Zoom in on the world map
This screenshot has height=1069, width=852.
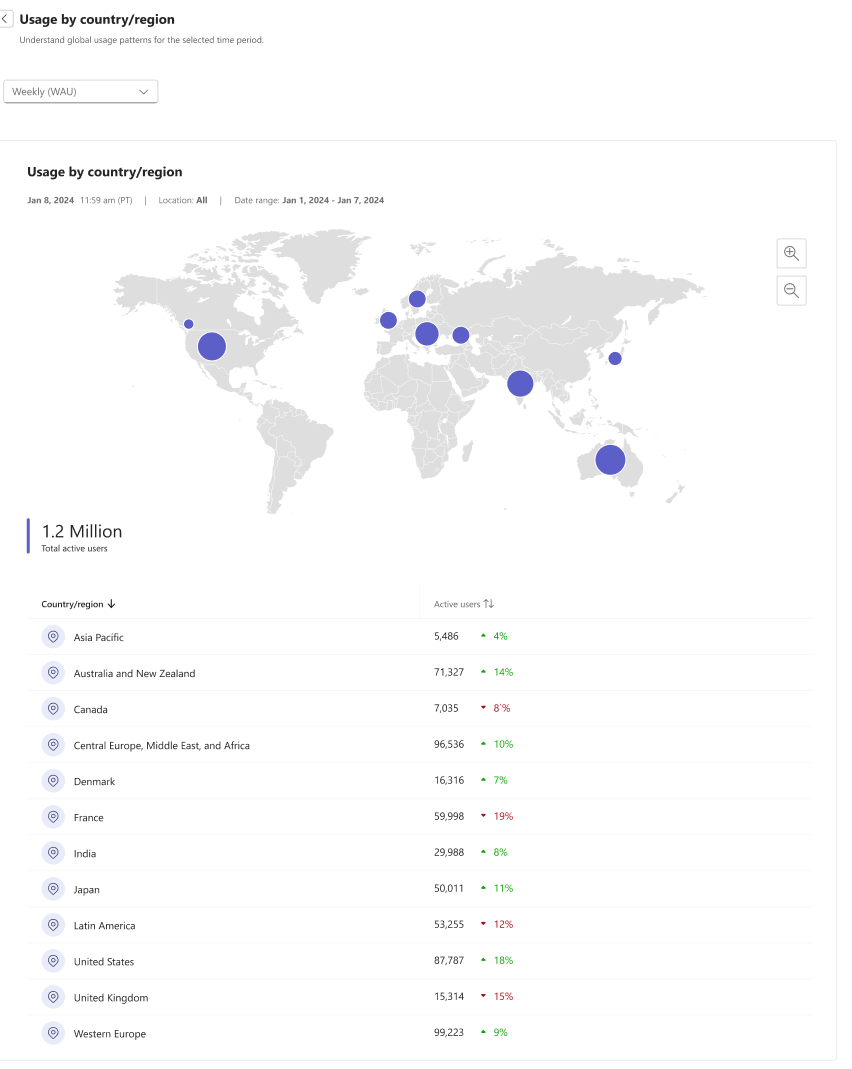pos(791,254)
